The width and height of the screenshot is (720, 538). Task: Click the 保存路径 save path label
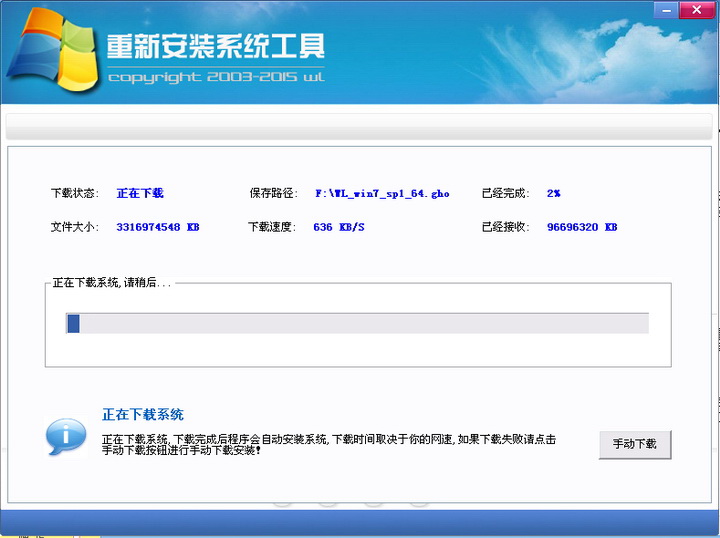[x=273, y=193]
